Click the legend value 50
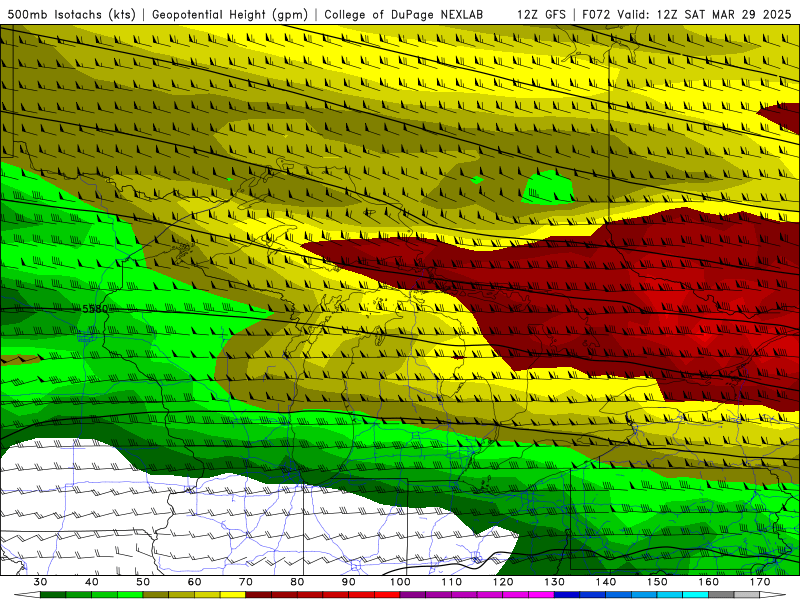Screen dimensions: 800x600 click(143, 582)
